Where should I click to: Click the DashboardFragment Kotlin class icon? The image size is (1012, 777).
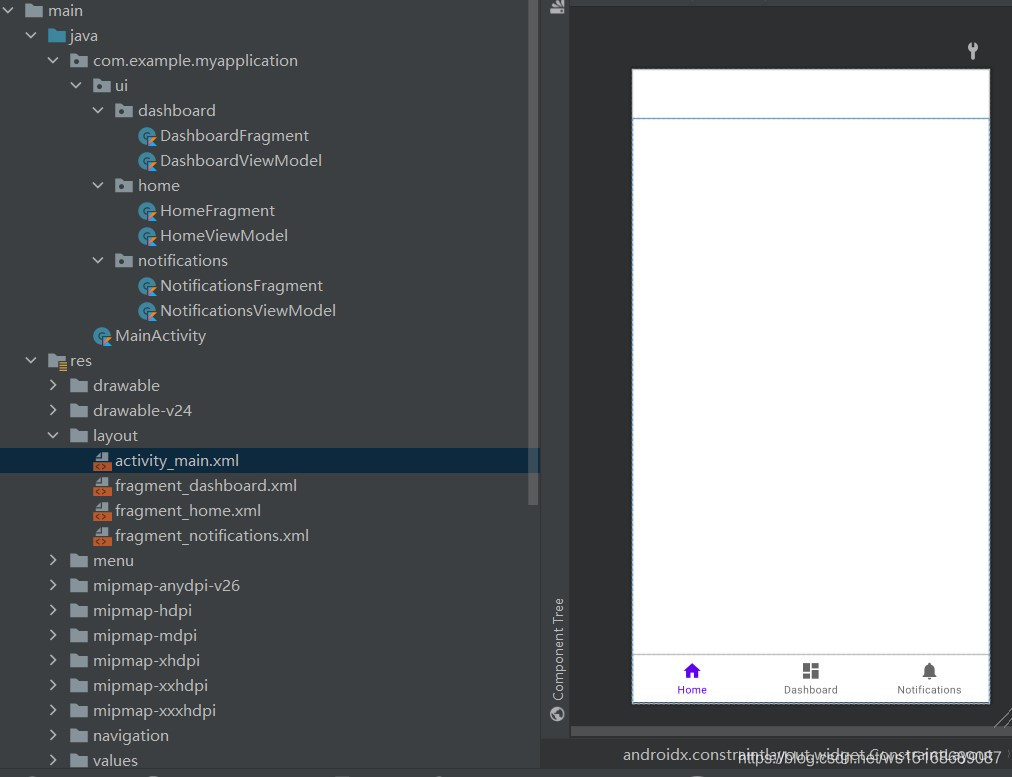147,136
